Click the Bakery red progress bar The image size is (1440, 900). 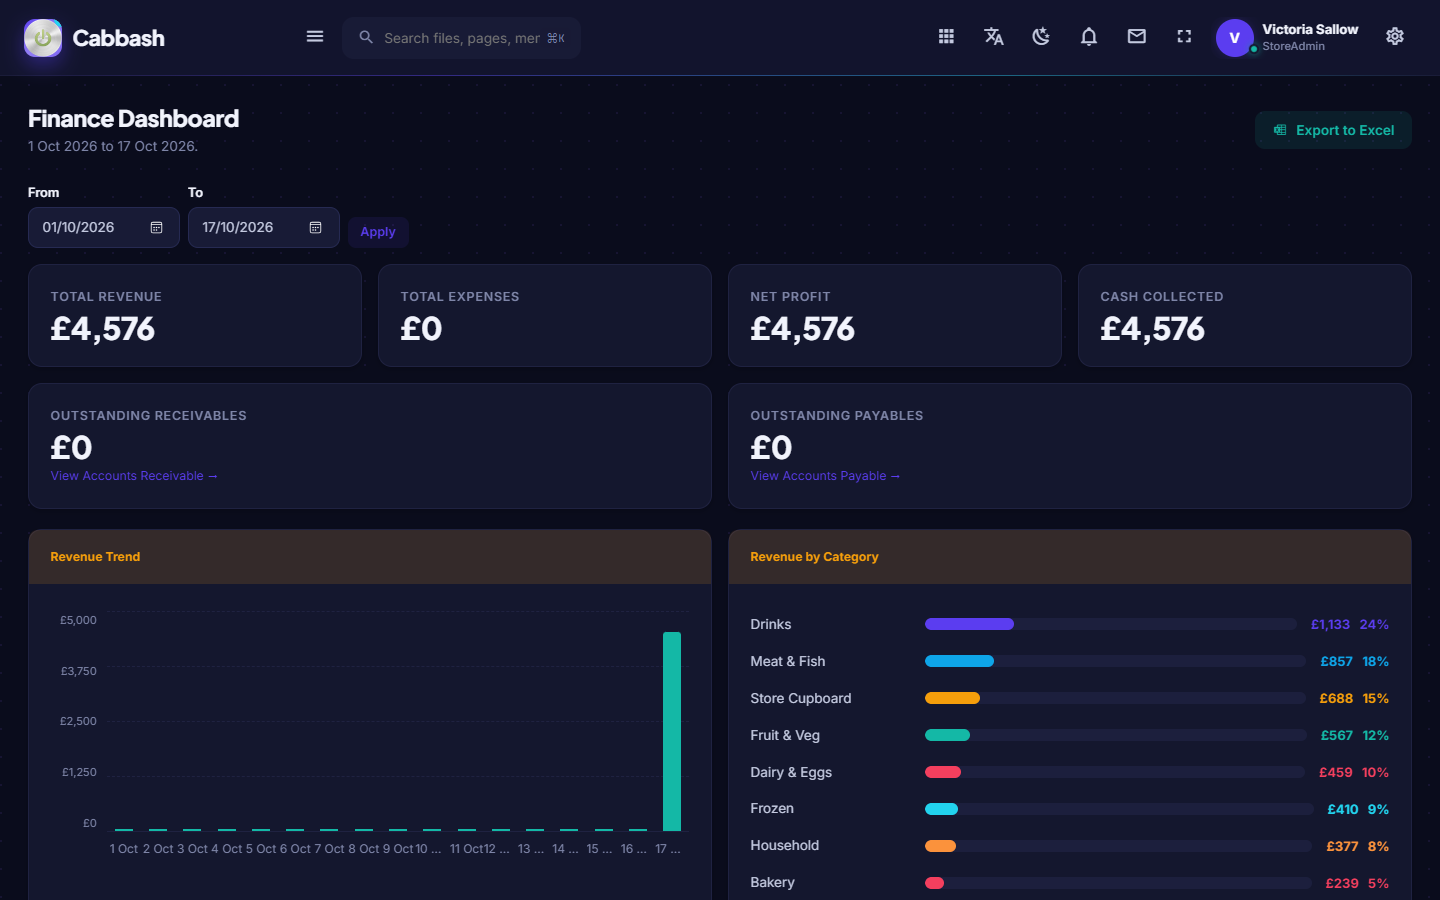pos(934,883)
